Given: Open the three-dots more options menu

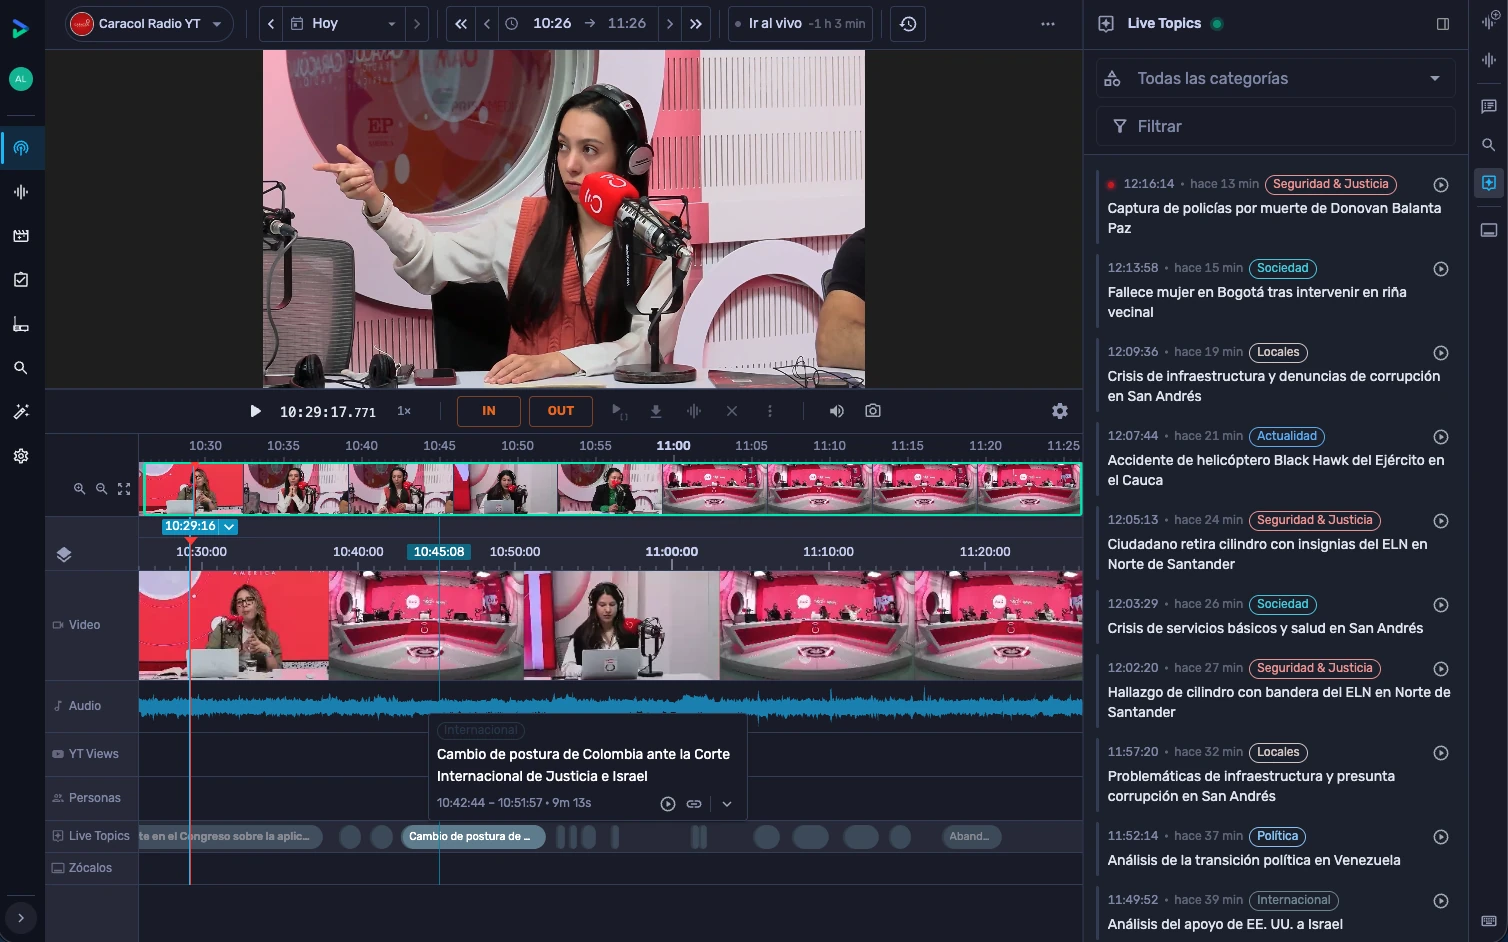Looking at the screenshot, I should pos(1048,24).
